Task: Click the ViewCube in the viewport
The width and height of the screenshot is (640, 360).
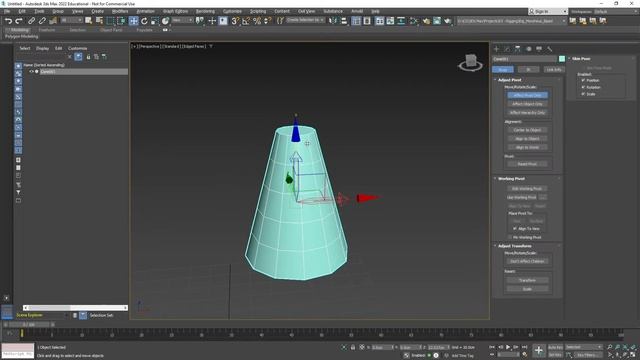Action: point(470,62)
